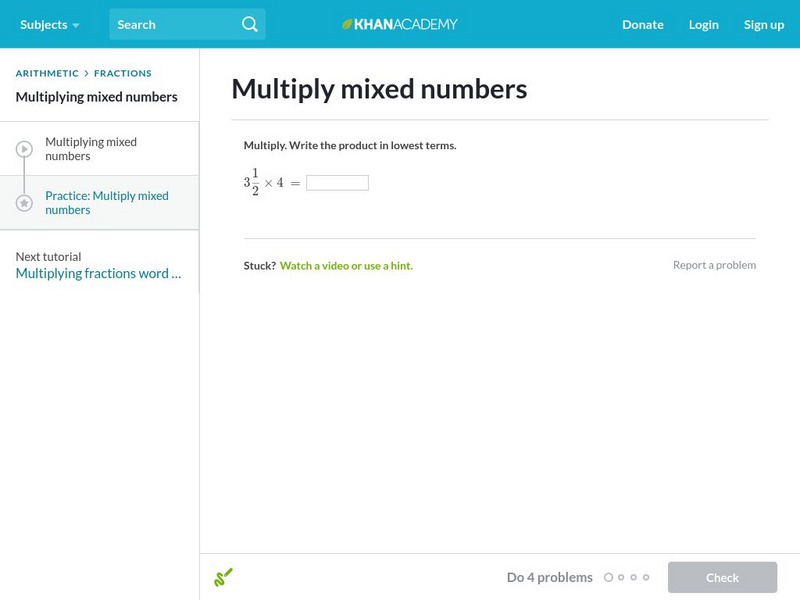
Task: Click the video play icon in sidebar
Action: (x=24, y=149)
